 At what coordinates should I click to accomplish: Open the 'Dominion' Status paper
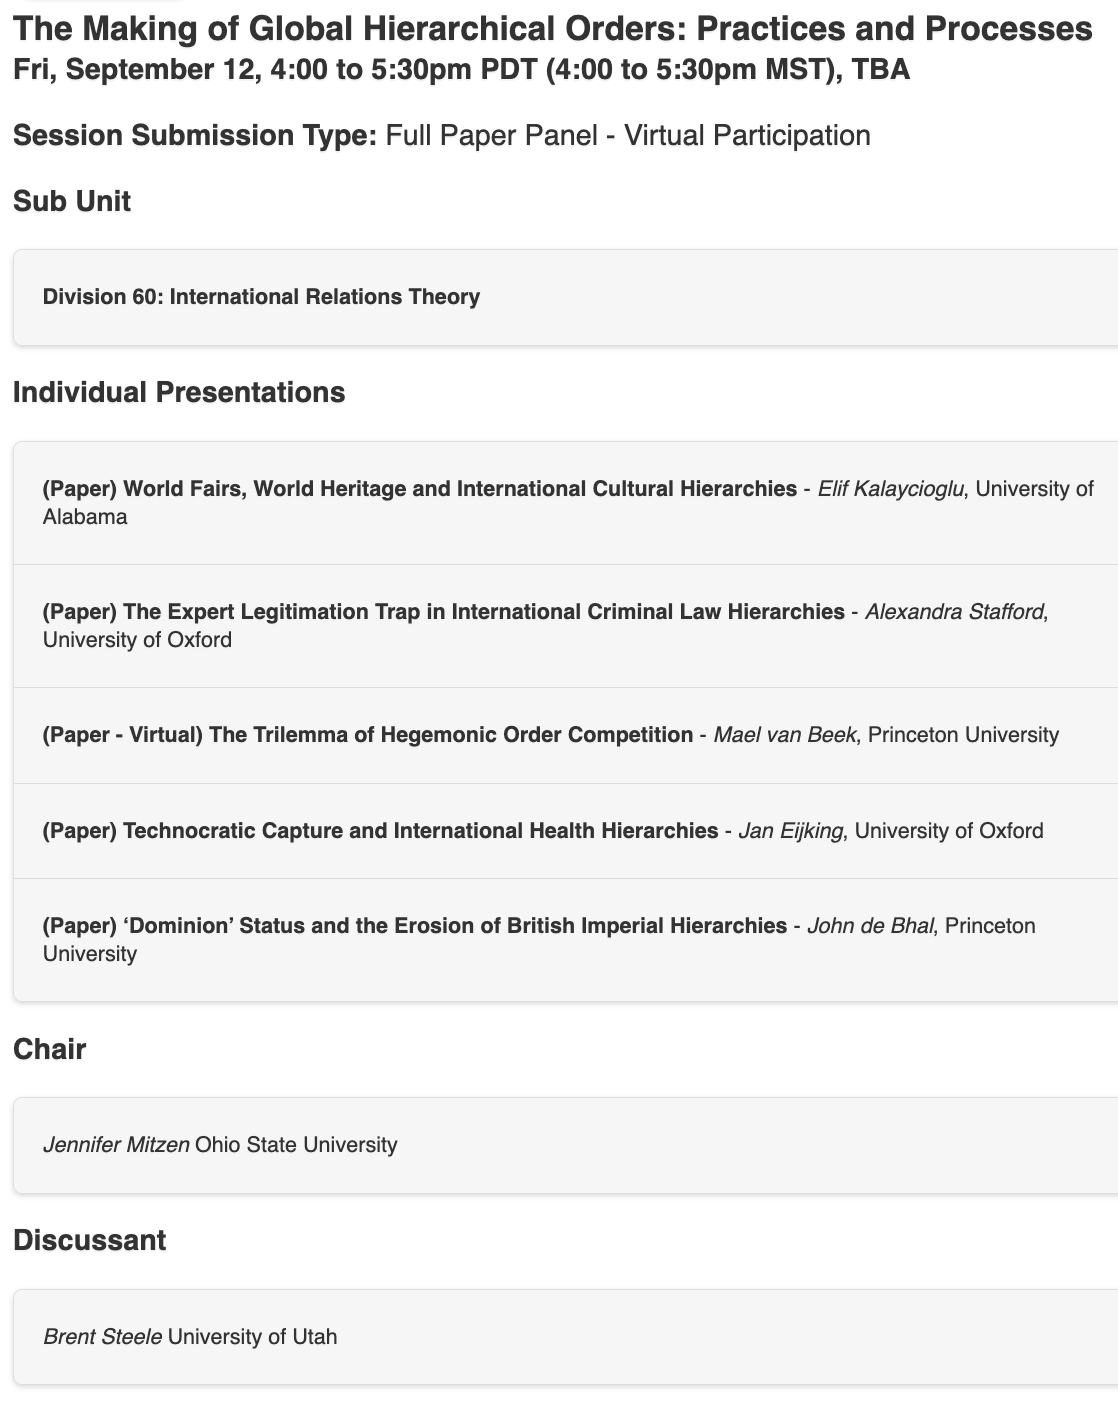pos(414,926)
